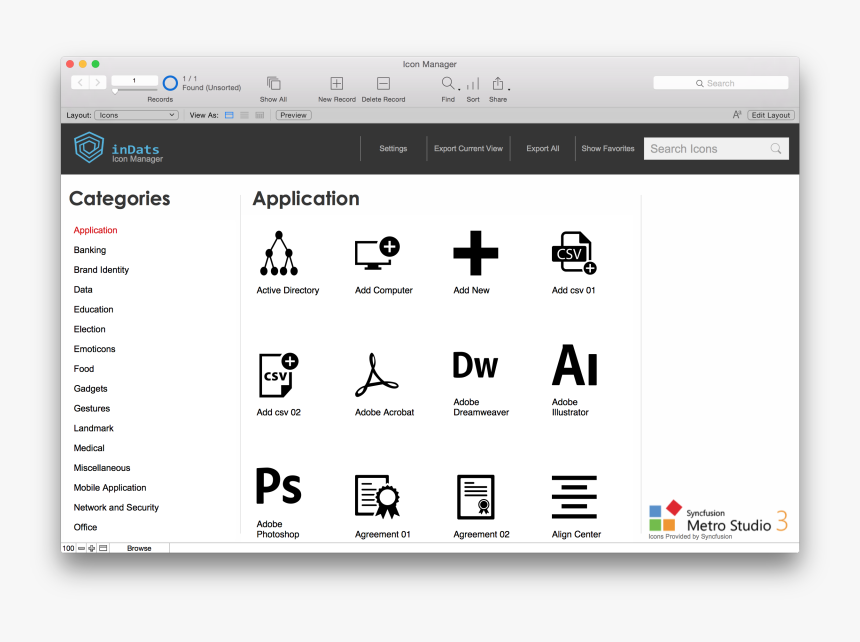Click the text formatting bar icon
This screenshot has width=860, height=642.
click(x=737, y=115)
